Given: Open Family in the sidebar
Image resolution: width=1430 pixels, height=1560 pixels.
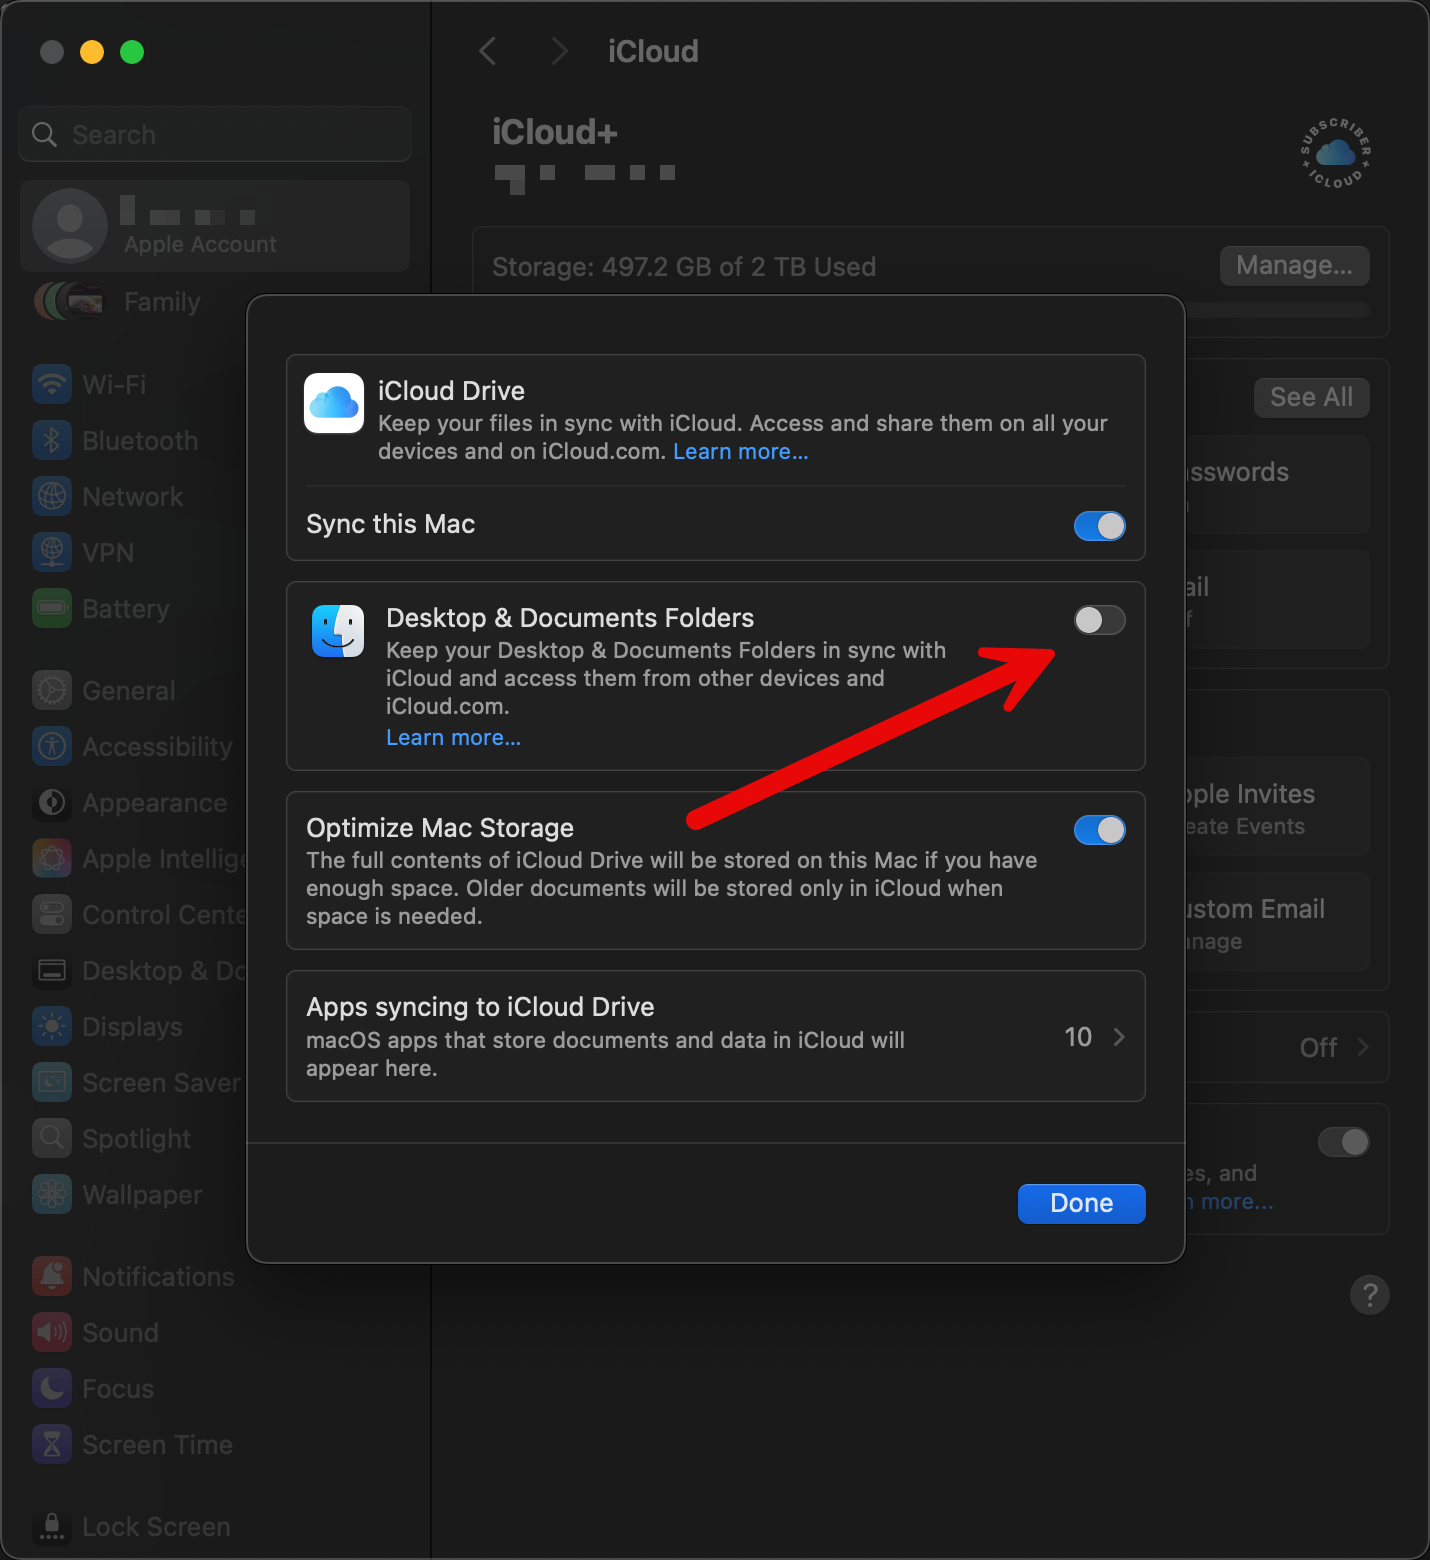Looking at the screenshot, I should 215,302.
